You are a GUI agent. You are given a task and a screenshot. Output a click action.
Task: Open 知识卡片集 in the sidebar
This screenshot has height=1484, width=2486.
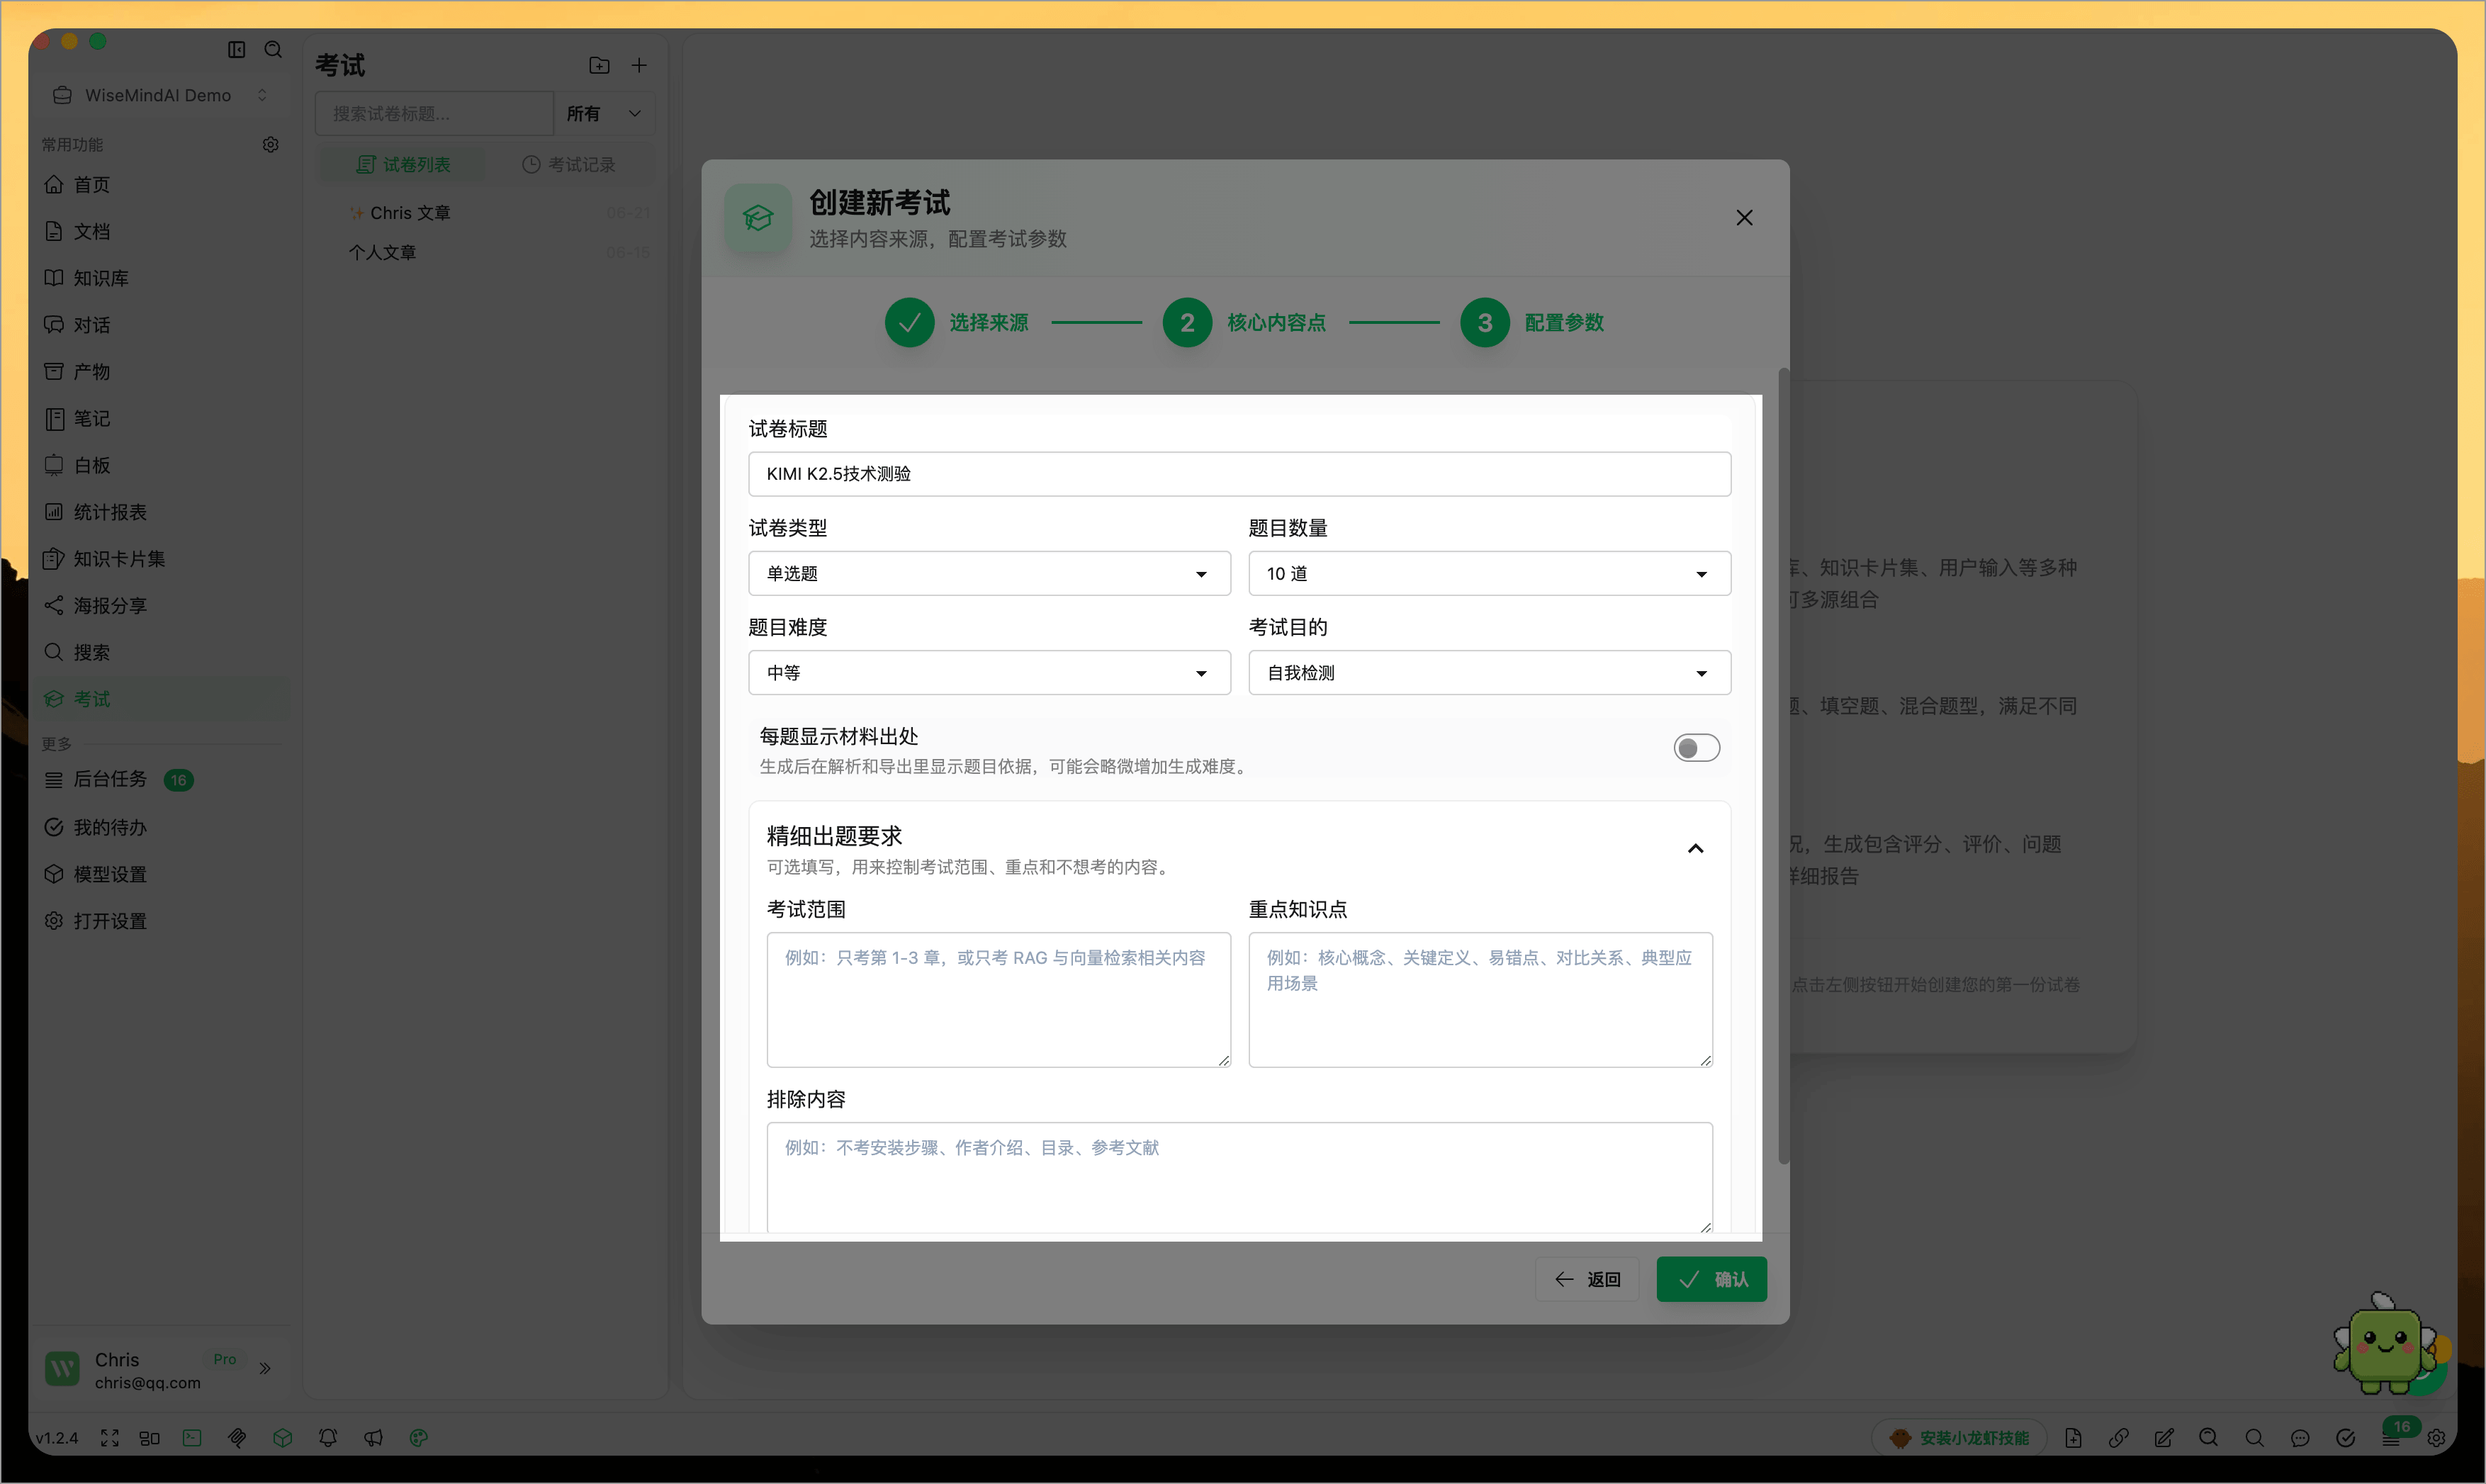coord(162,558)
